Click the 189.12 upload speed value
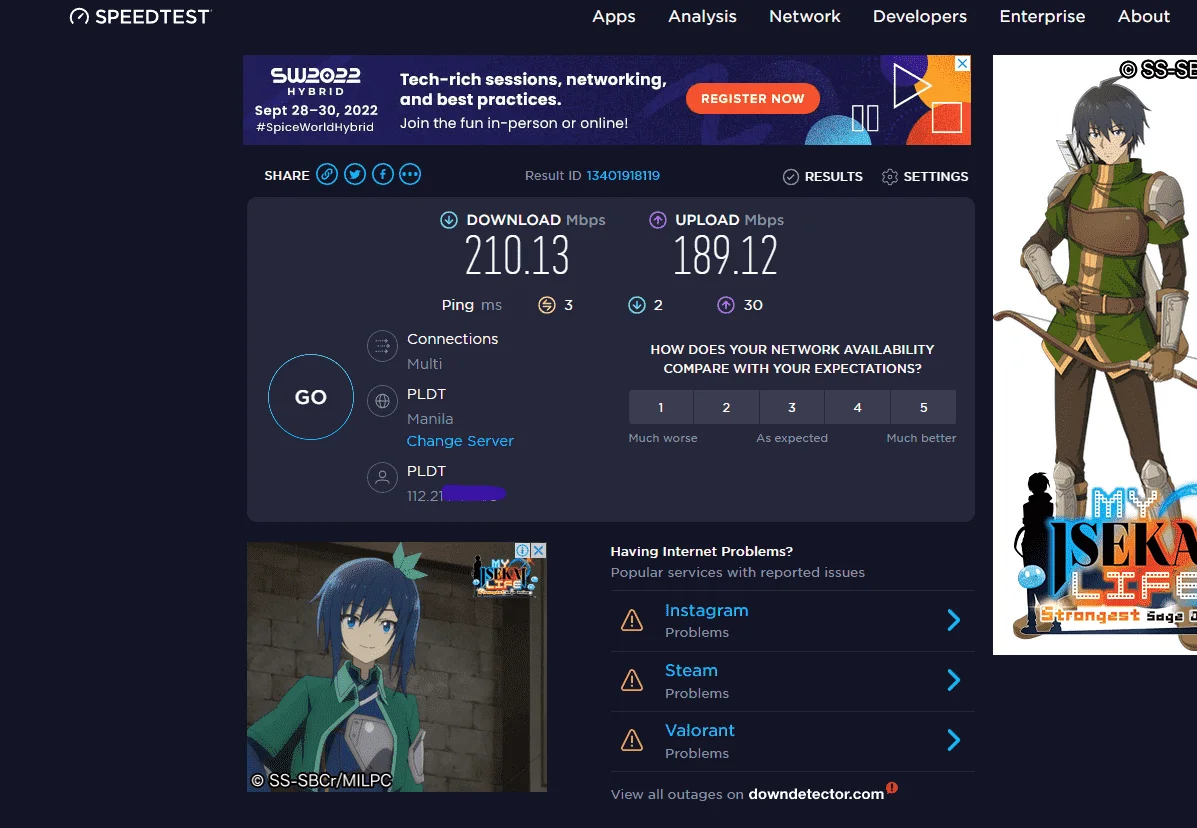Image resolution: width=1197 pixels, height=828 pixels. point(725,256)
